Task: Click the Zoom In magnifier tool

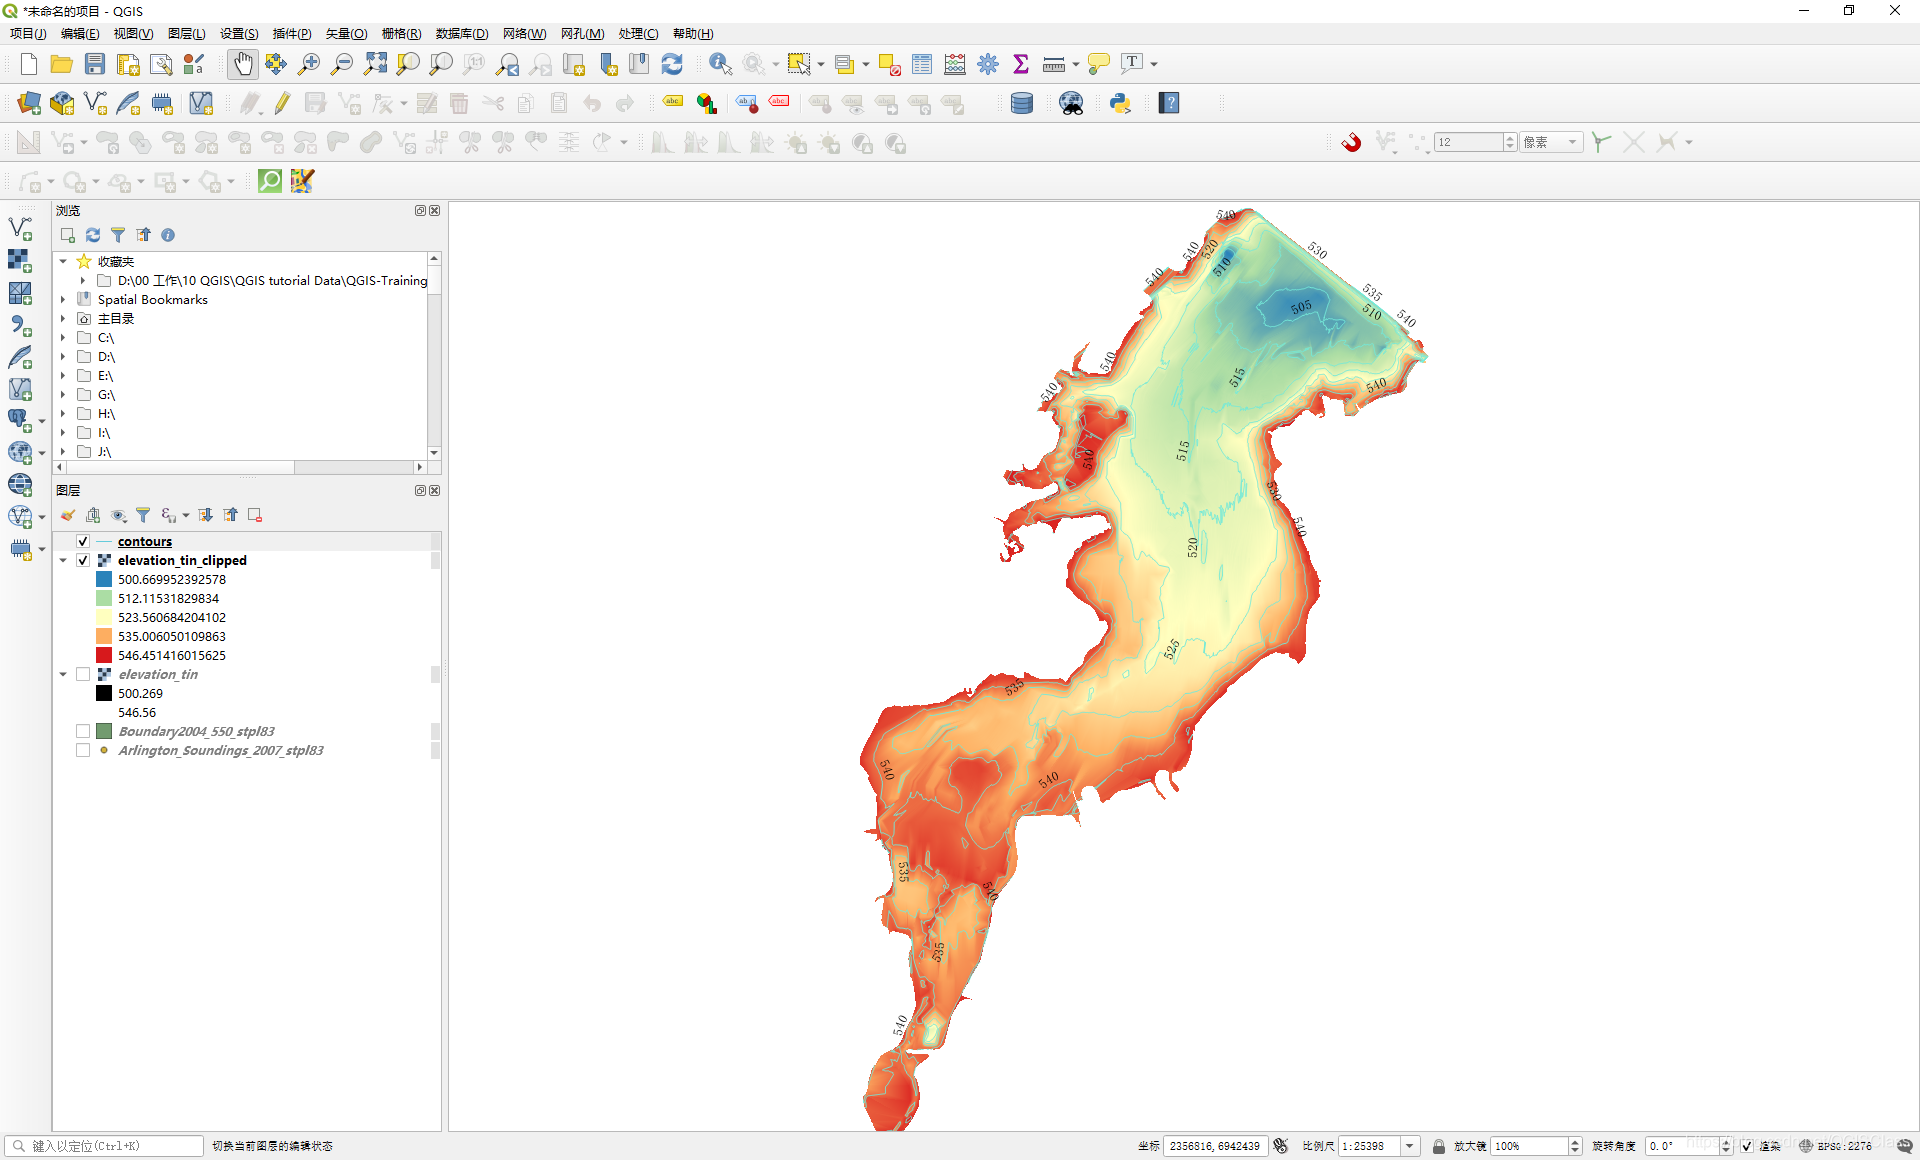Action: pos(309,64)
